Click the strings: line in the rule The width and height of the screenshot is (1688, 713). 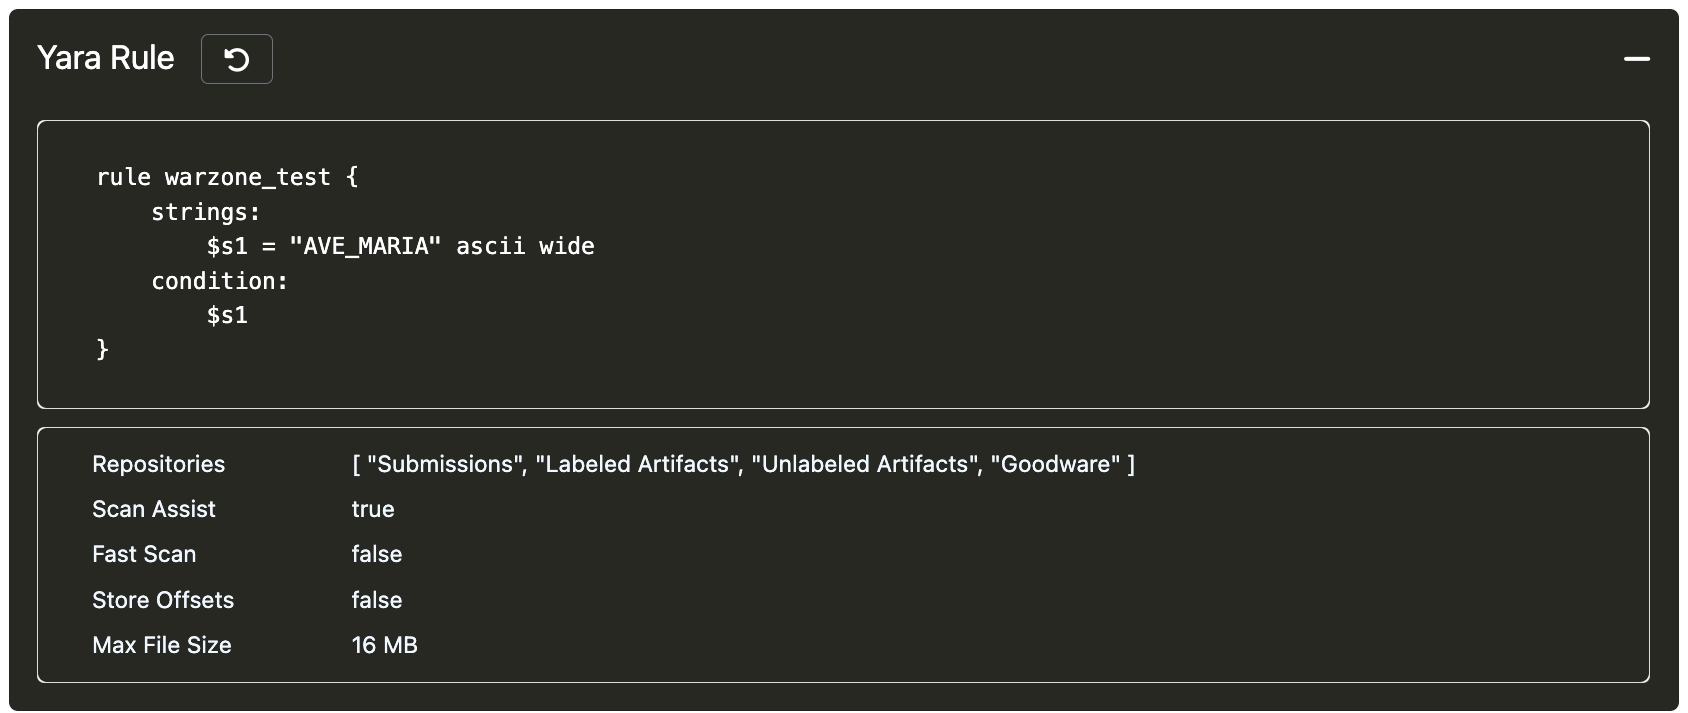pos(205,212)
